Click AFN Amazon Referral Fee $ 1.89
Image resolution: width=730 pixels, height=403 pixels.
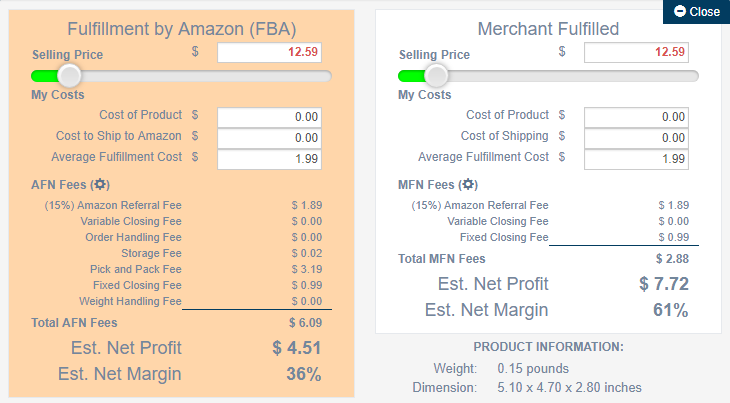point(307,205)
